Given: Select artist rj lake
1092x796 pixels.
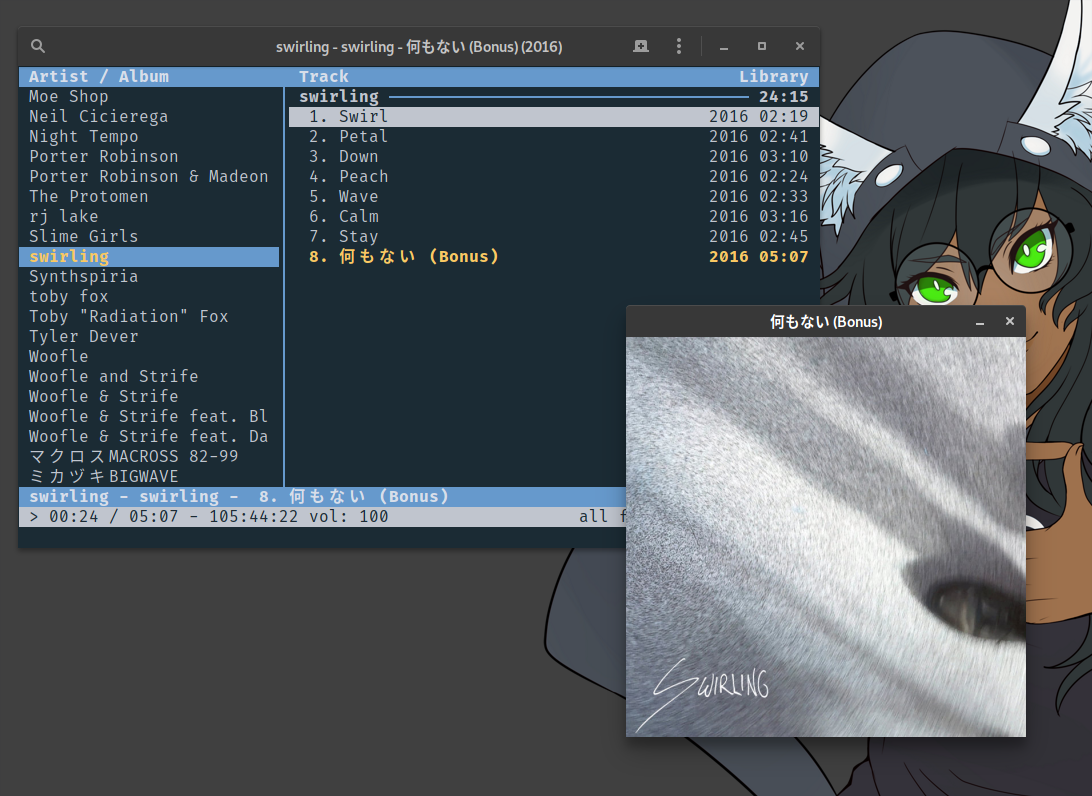Looking at the screenshot, I should [63, 217].
